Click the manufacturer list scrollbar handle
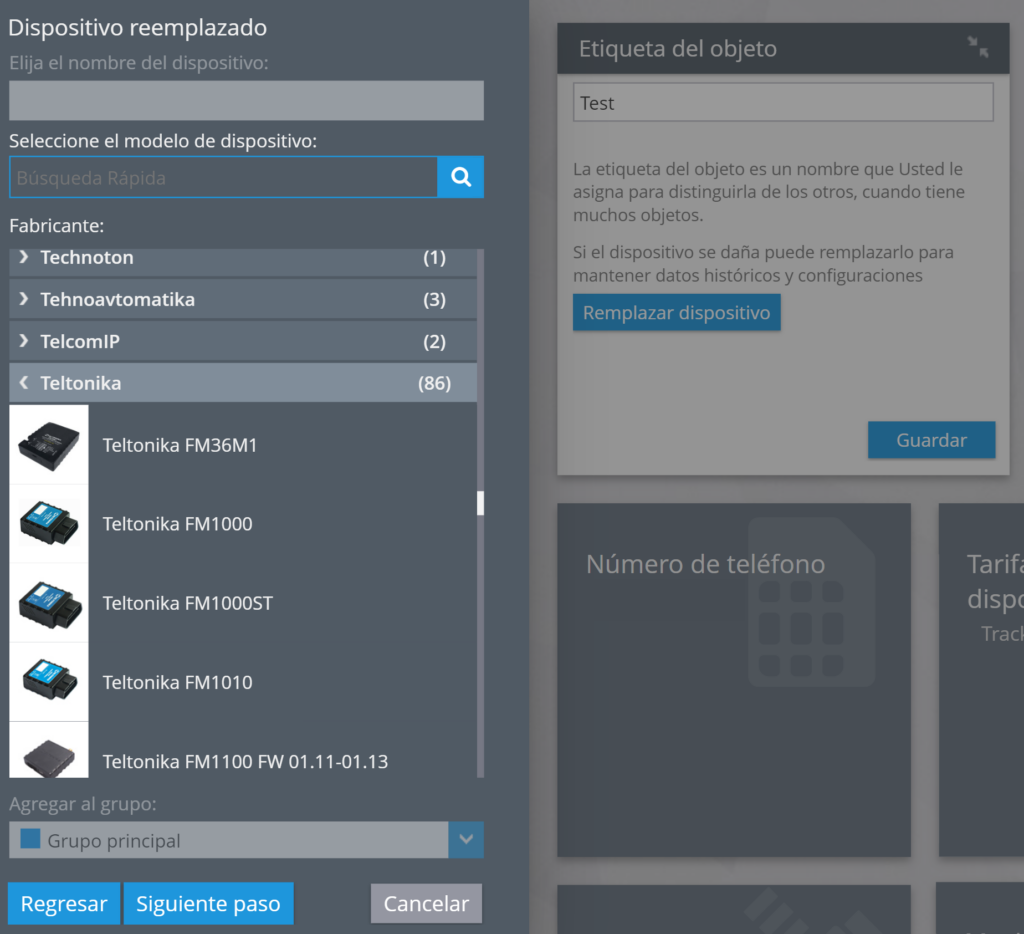 [481, 504]
